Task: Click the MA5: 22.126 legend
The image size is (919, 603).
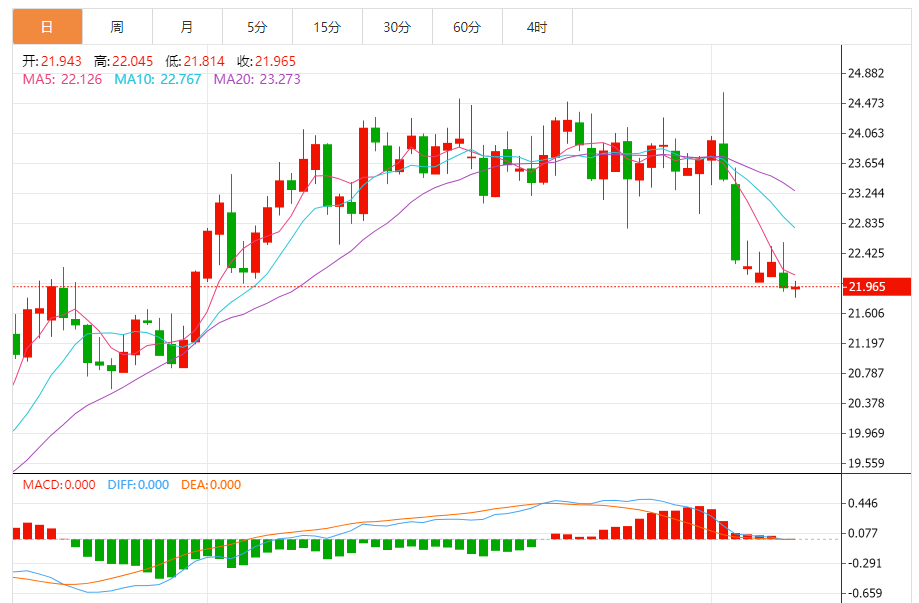Action: click(62, 79)
